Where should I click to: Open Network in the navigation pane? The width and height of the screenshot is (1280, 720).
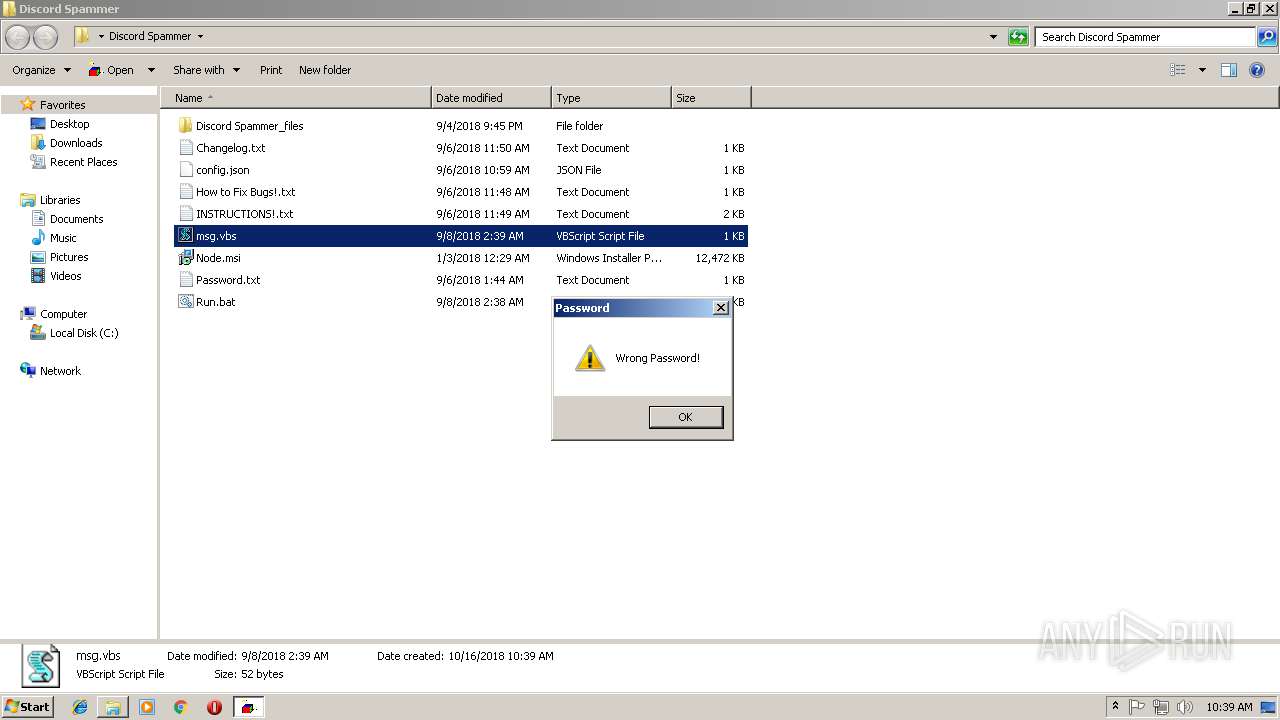(x=60, y=371)
